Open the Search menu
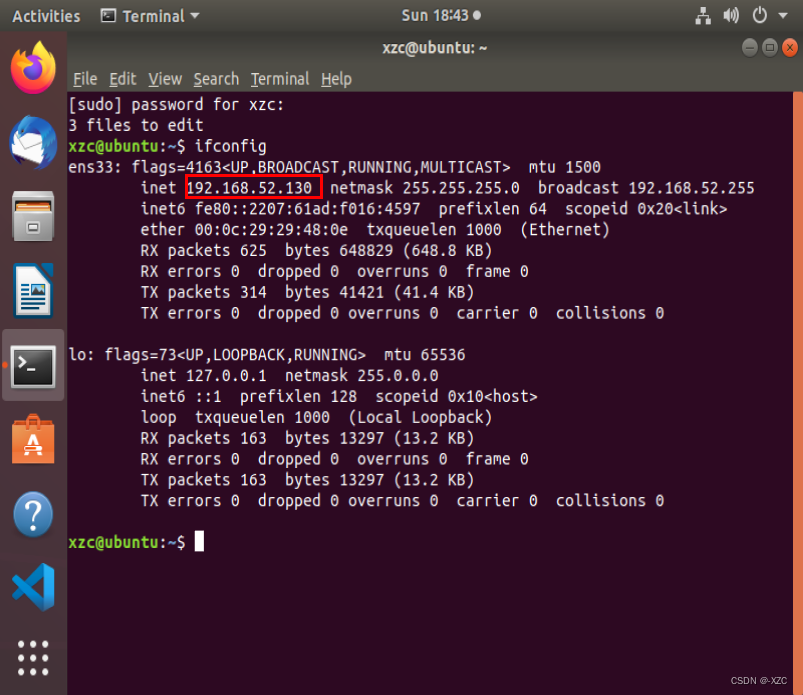The image size is (803, 695). pos(216,79)
